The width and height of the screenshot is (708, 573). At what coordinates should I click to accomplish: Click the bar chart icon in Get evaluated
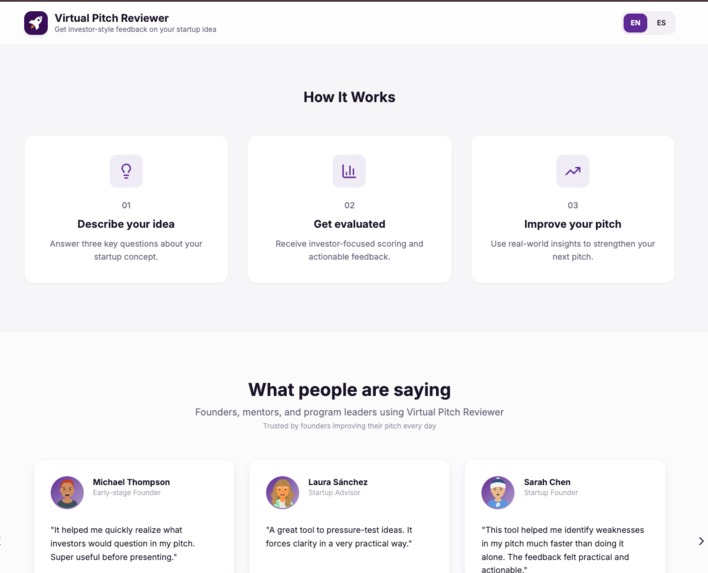[349, 171]
